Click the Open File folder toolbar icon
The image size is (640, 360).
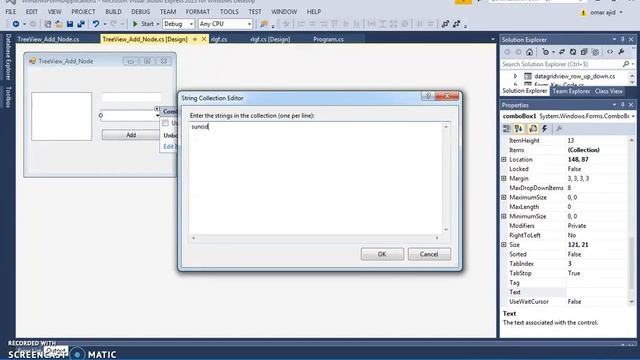[x=59, y=24]
